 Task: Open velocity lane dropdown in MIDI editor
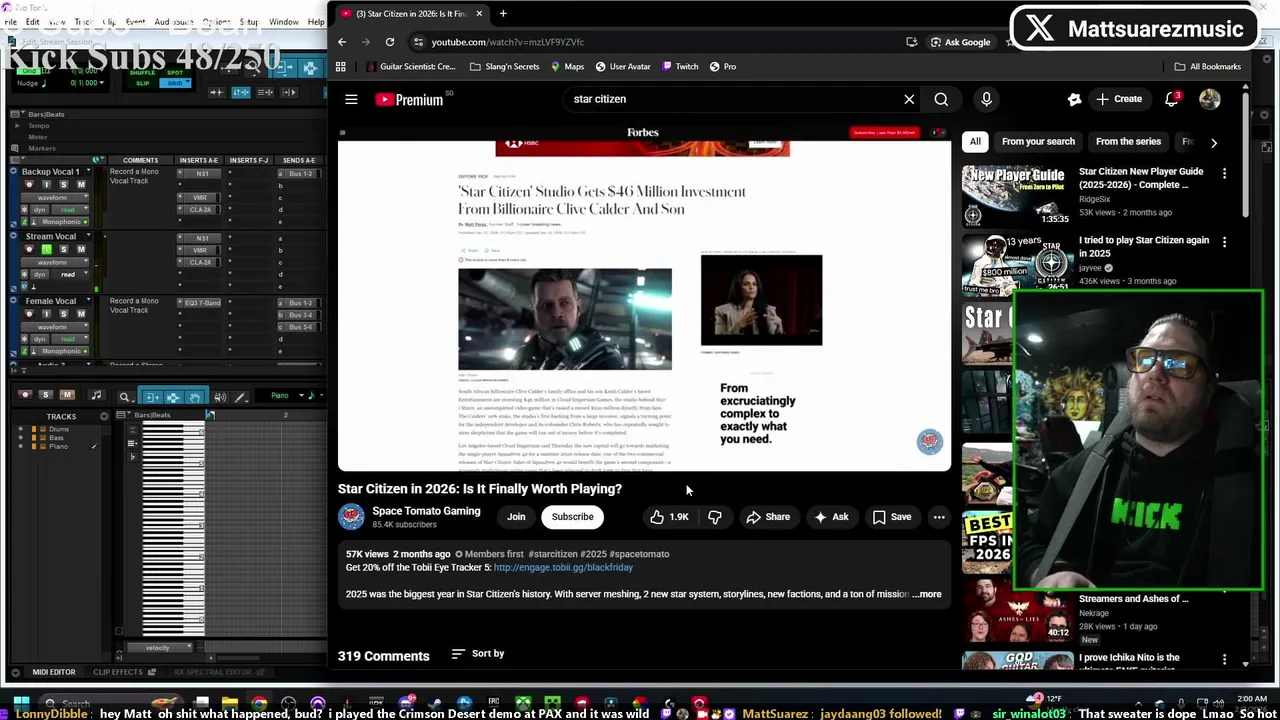click(x=160, y=648)
